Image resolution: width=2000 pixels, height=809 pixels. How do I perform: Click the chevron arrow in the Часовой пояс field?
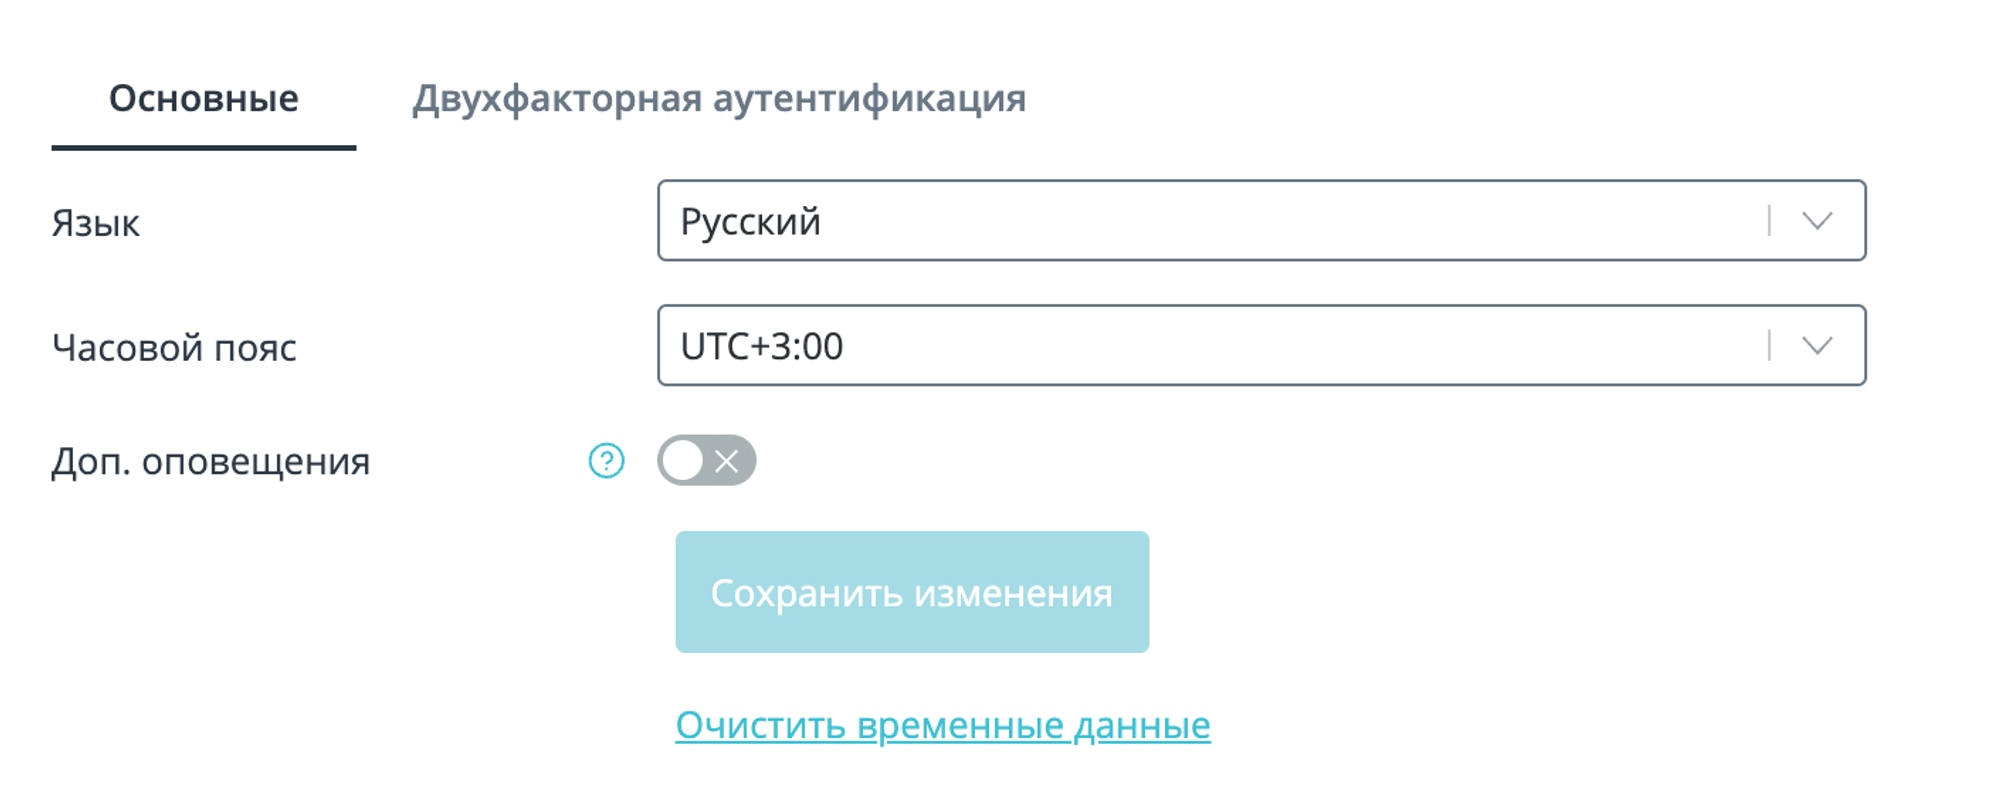coord(1817,346)
